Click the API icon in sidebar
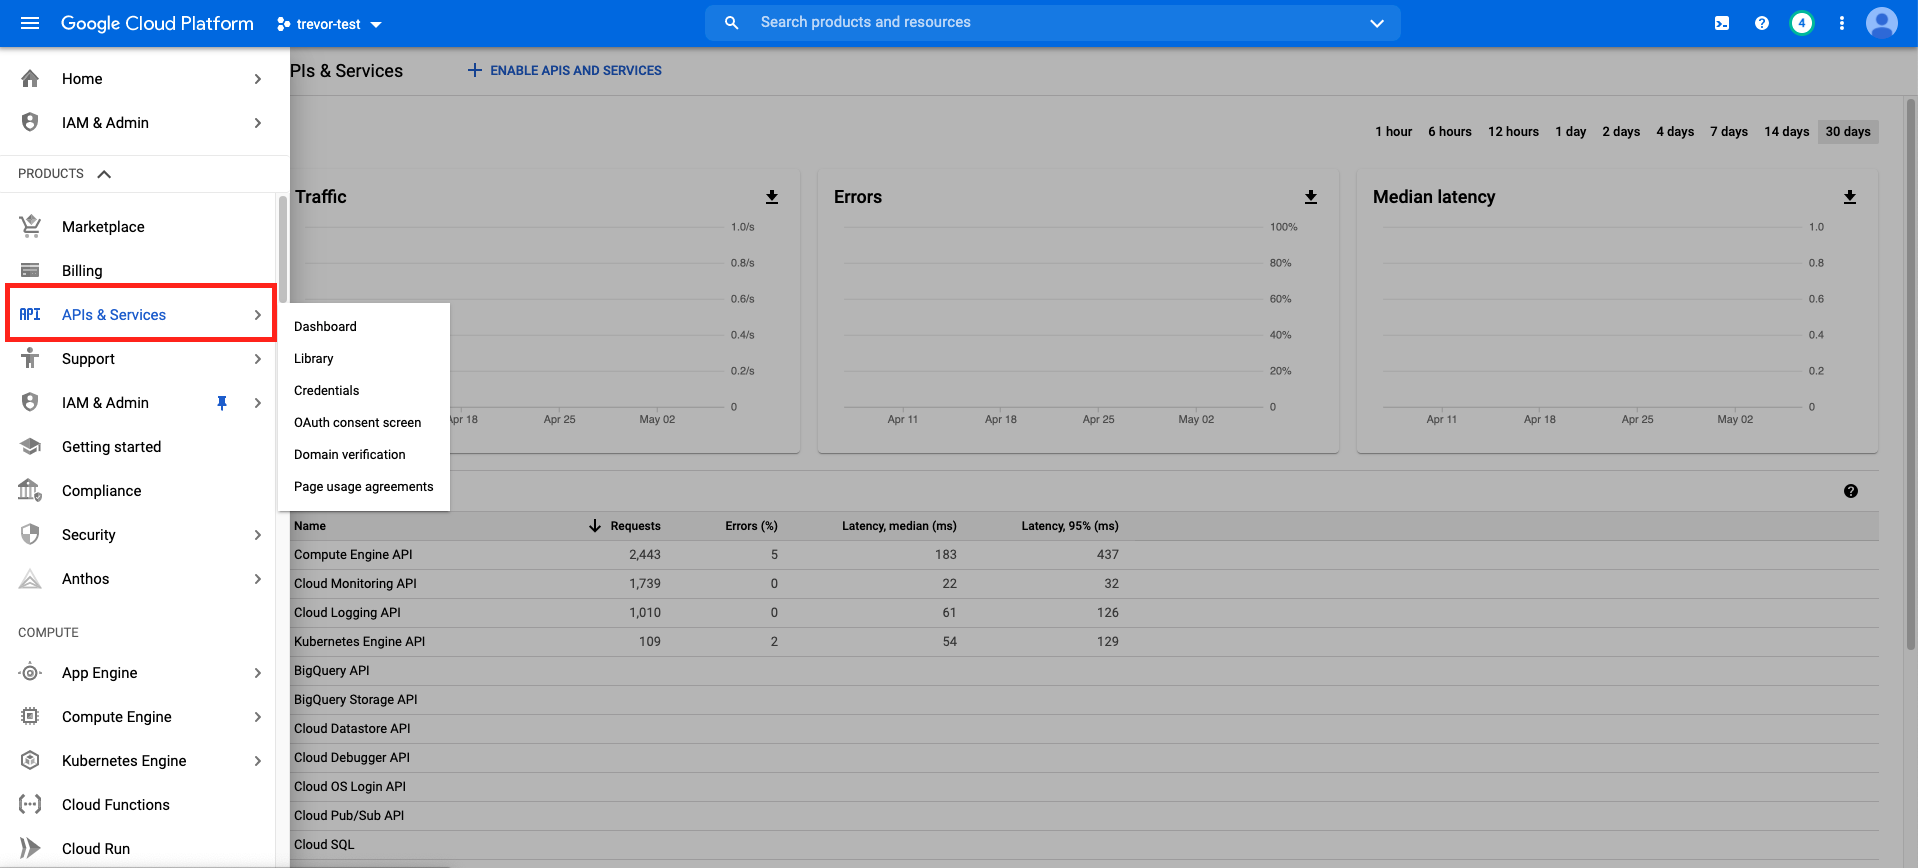 30,314
